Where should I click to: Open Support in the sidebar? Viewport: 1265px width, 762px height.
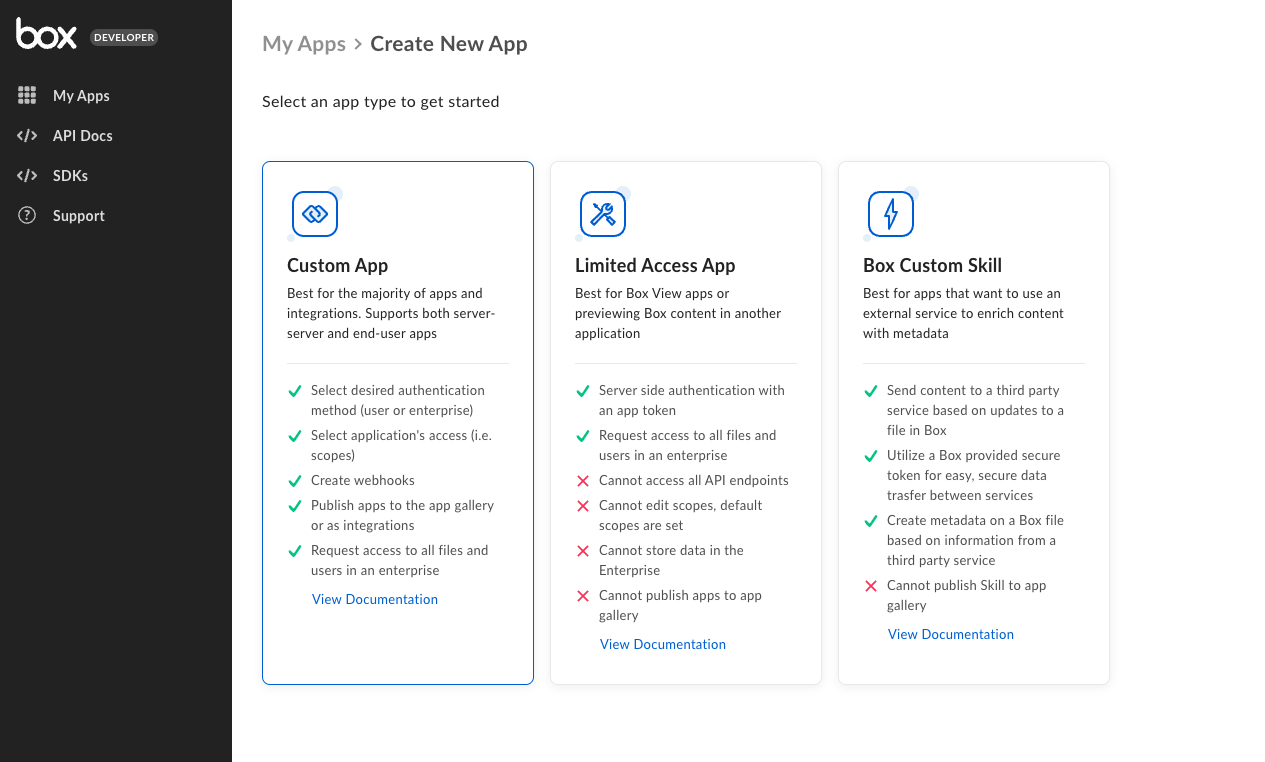point(78,216)
